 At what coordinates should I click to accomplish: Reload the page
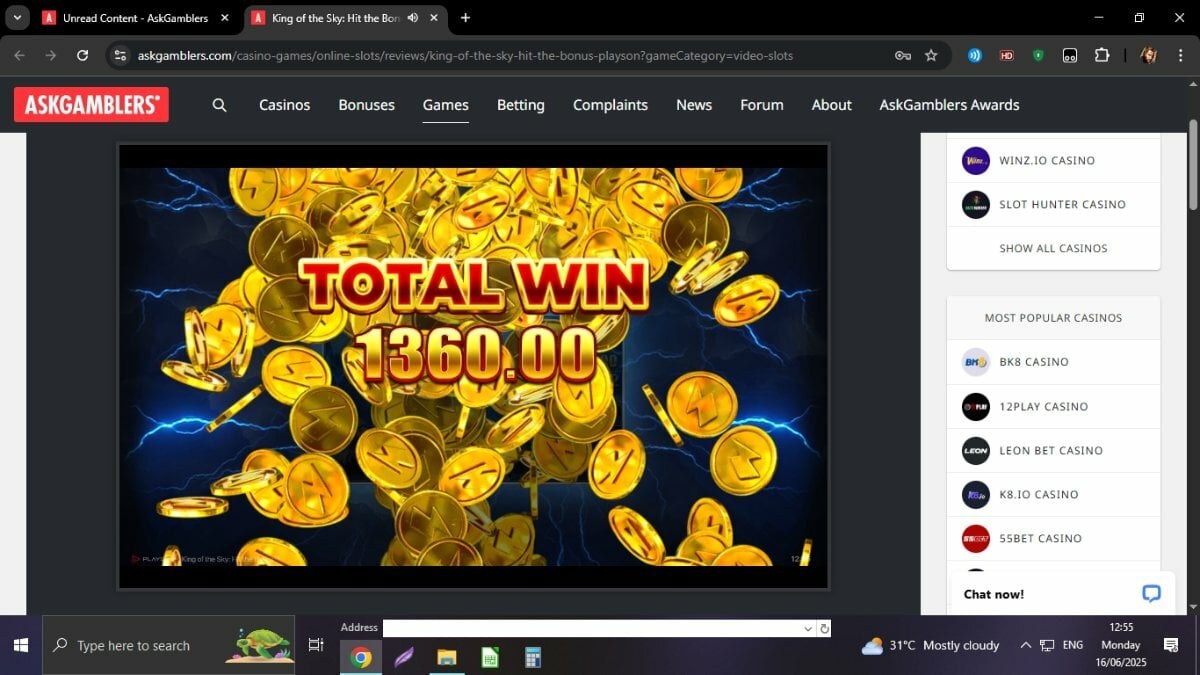82,55
